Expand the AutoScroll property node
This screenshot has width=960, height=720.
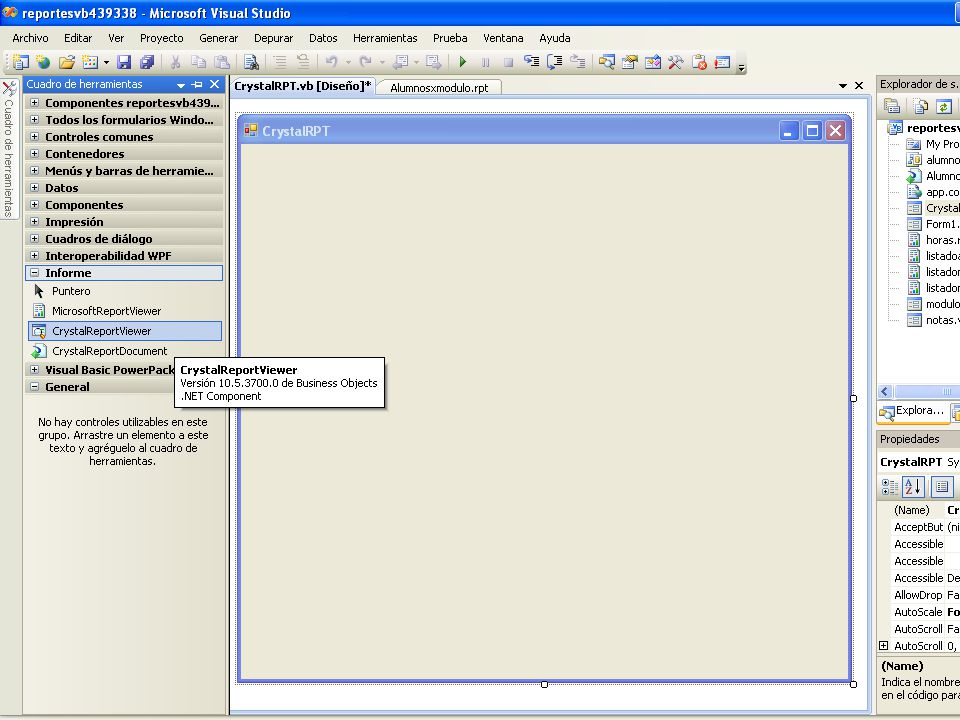click(883, 646)
